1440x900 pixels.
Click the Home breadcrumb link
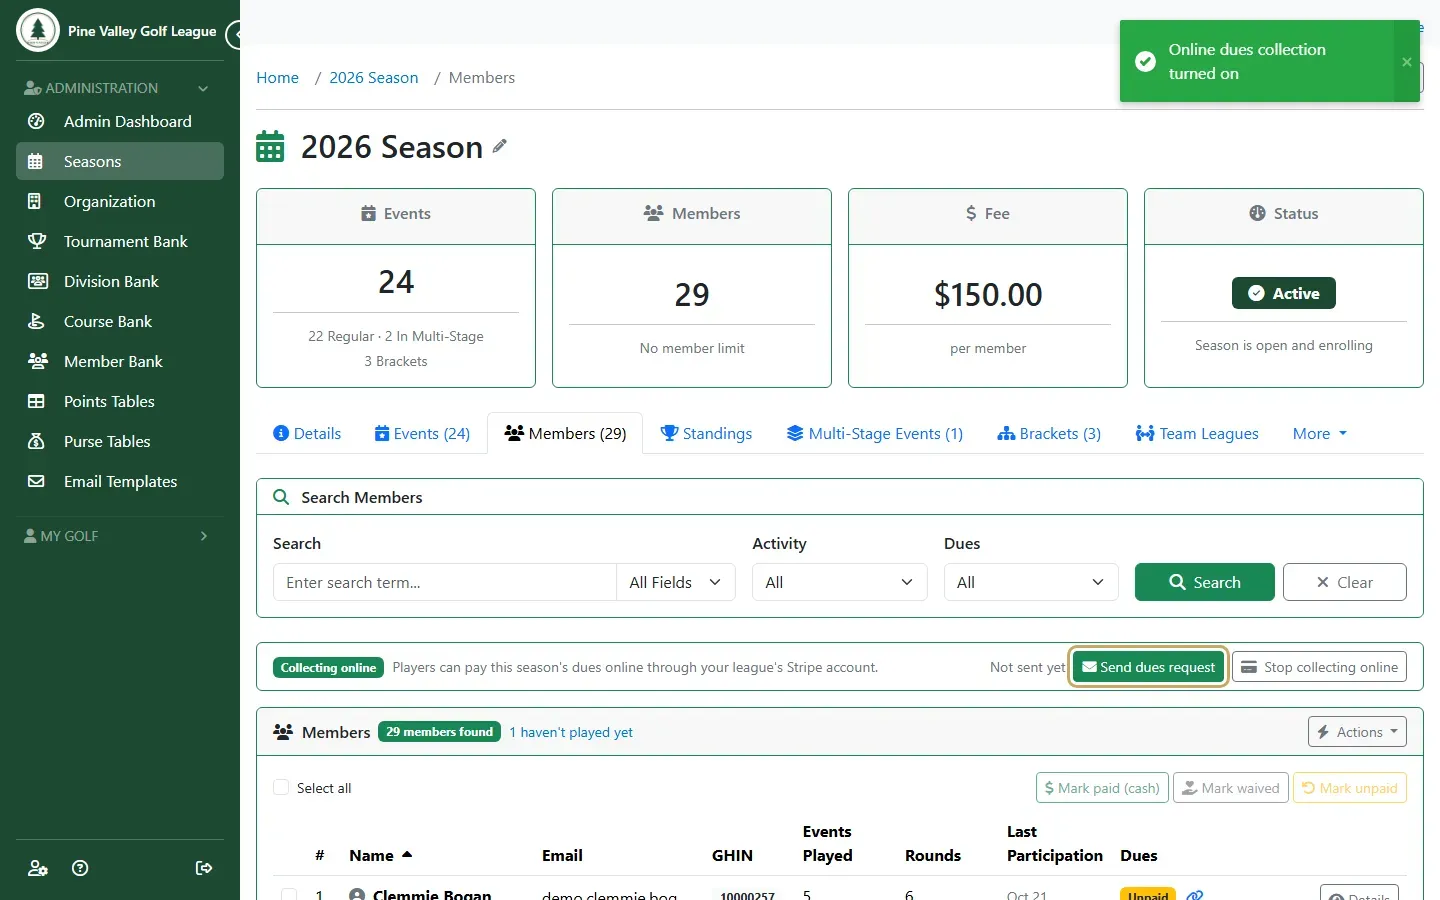(277, 78)
